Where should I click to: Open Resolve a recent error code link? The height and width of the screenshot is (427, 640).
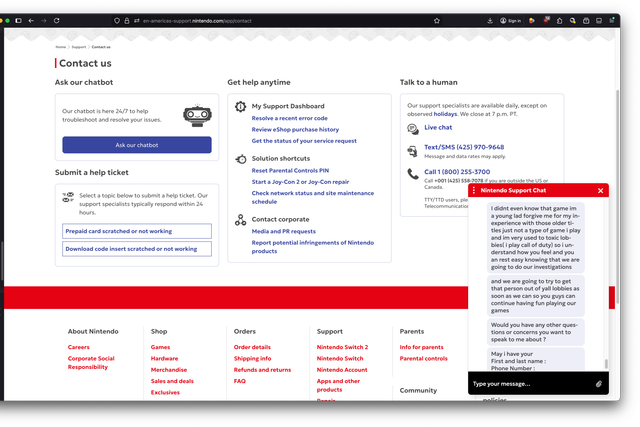click(x=289, y=118)
